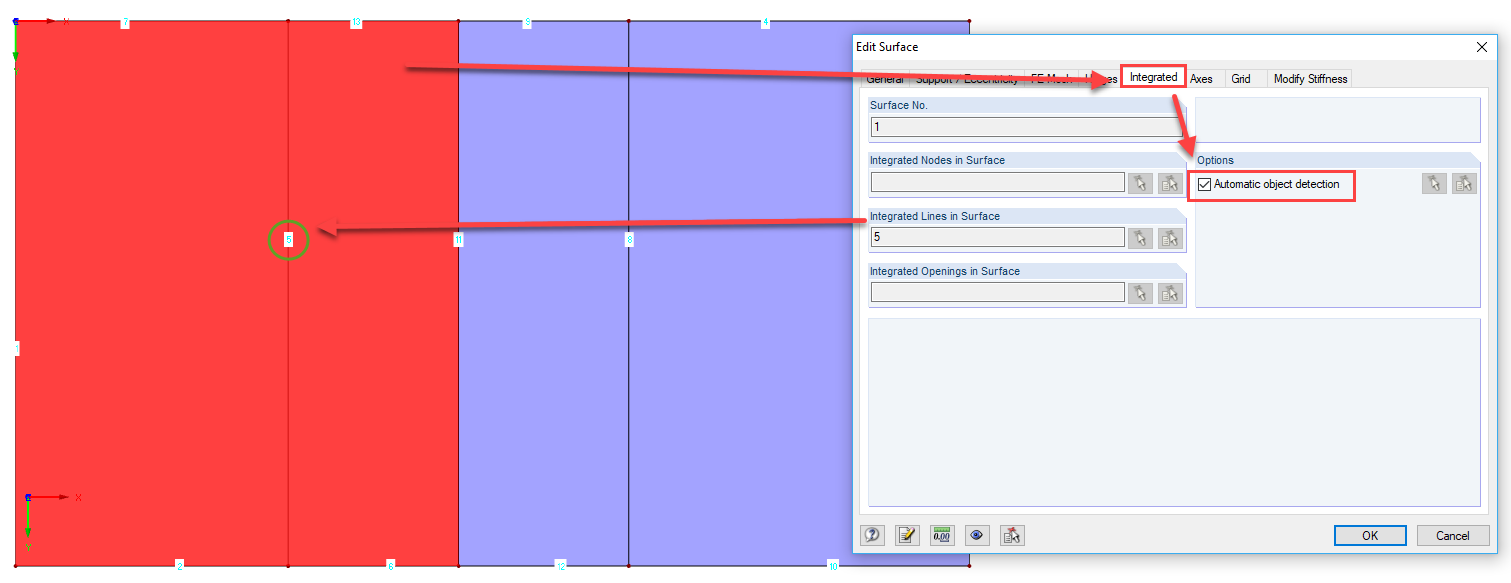The width and height of the screenshot is (1511, 583).
Task: Switch to the Axes tab
Action: (x=1201, y=78)
